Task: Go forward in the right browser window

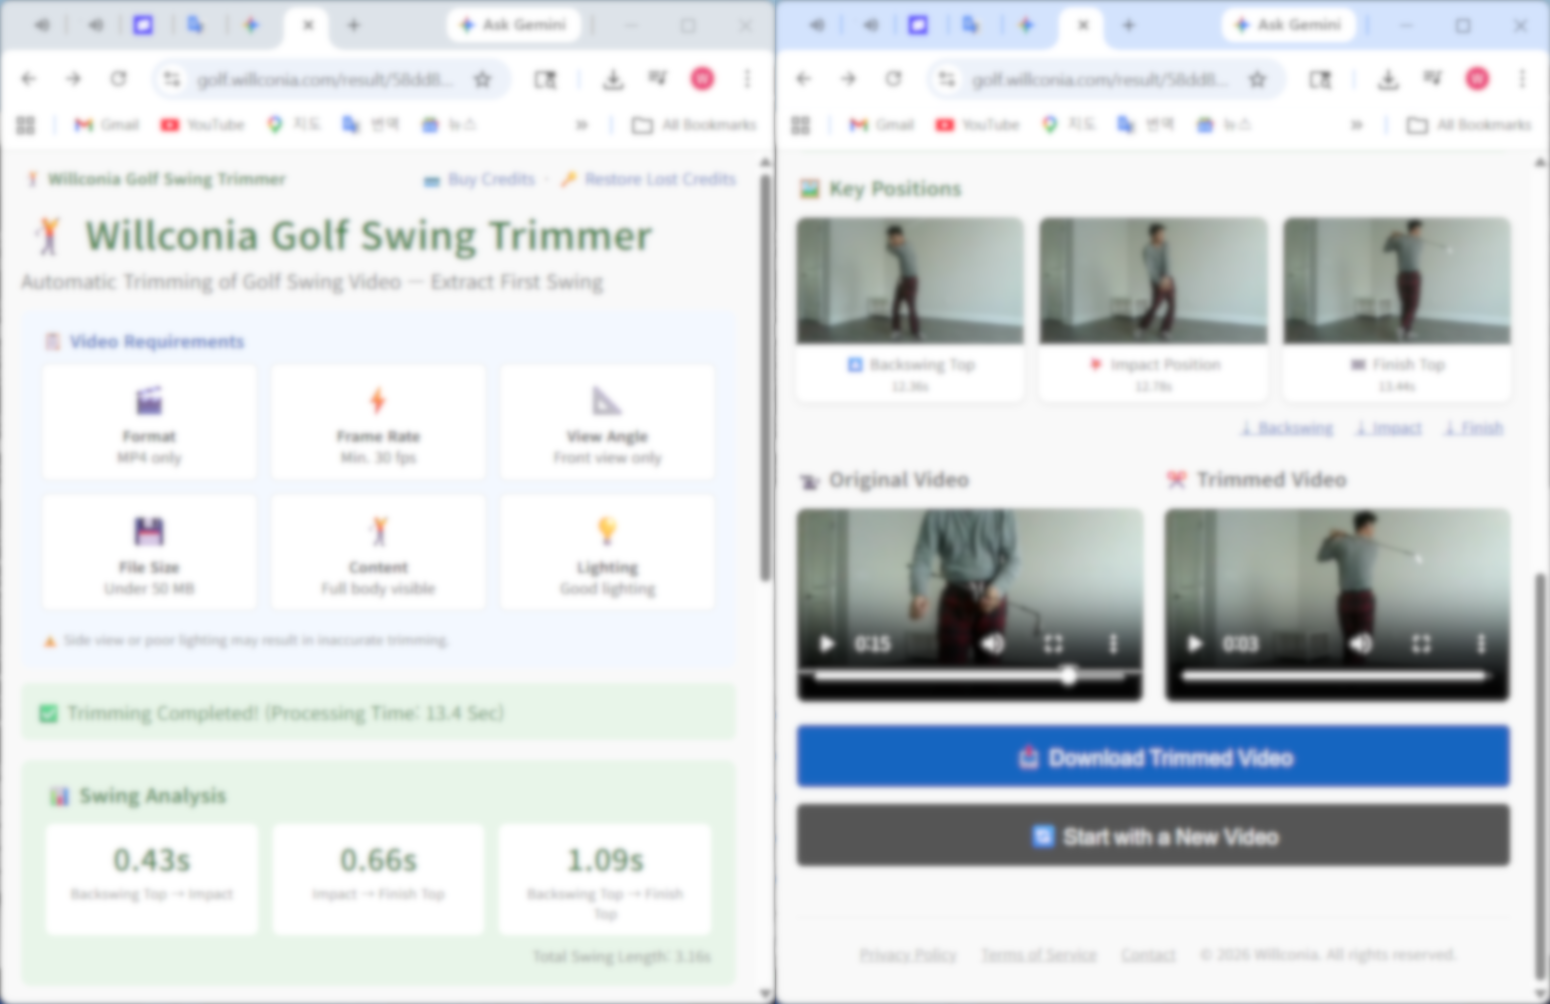Action: point(848,78)
